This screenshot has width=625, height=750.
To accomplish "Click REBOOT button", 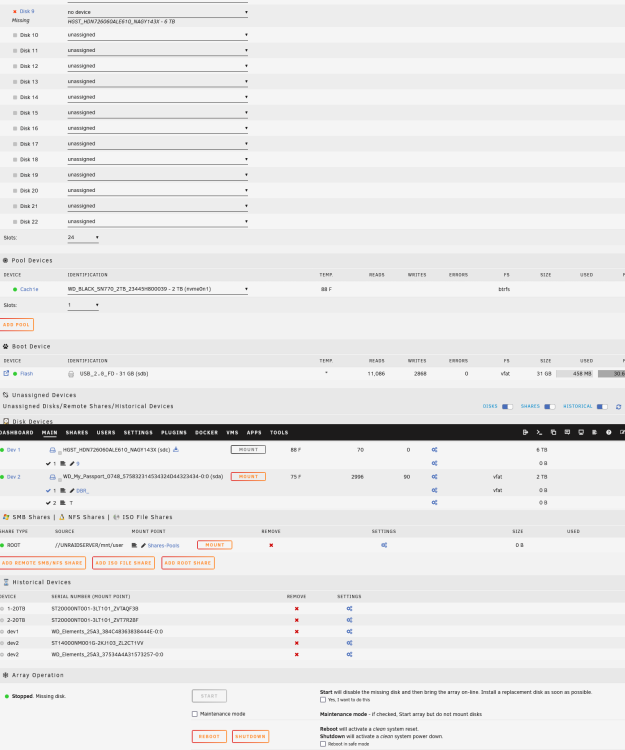I will [x=209, y=737].
